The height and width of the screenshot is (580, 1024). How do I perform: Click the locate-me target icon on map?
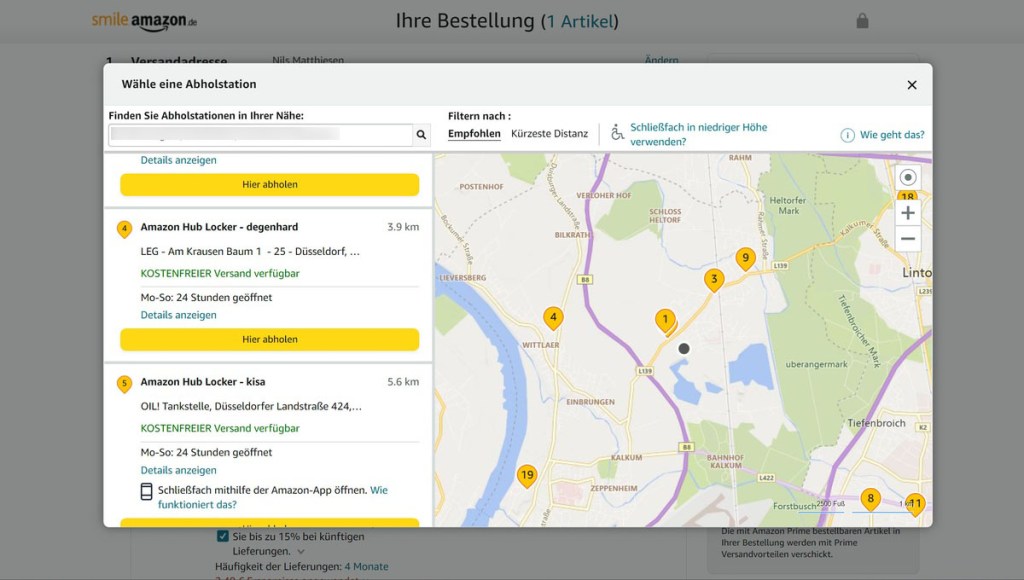click(x=908, y=177)
